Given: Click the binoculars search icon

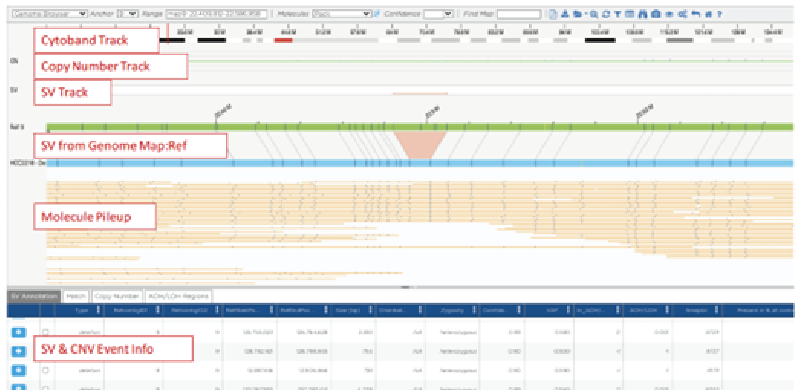Looking at the screenshot, I should point(643,14).
